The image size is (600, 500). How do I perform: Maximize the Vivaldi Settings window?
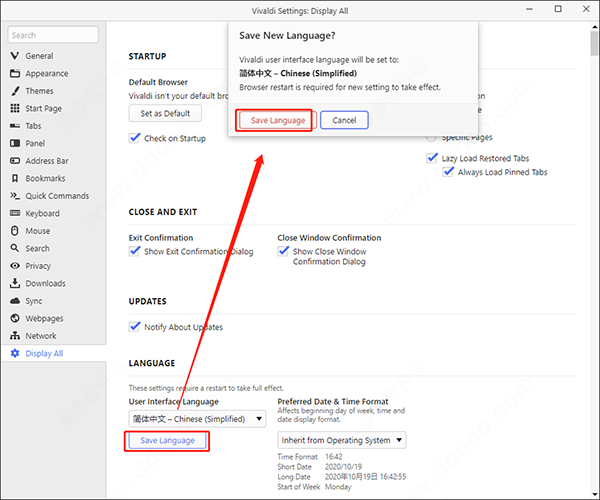tap(558, 9)
